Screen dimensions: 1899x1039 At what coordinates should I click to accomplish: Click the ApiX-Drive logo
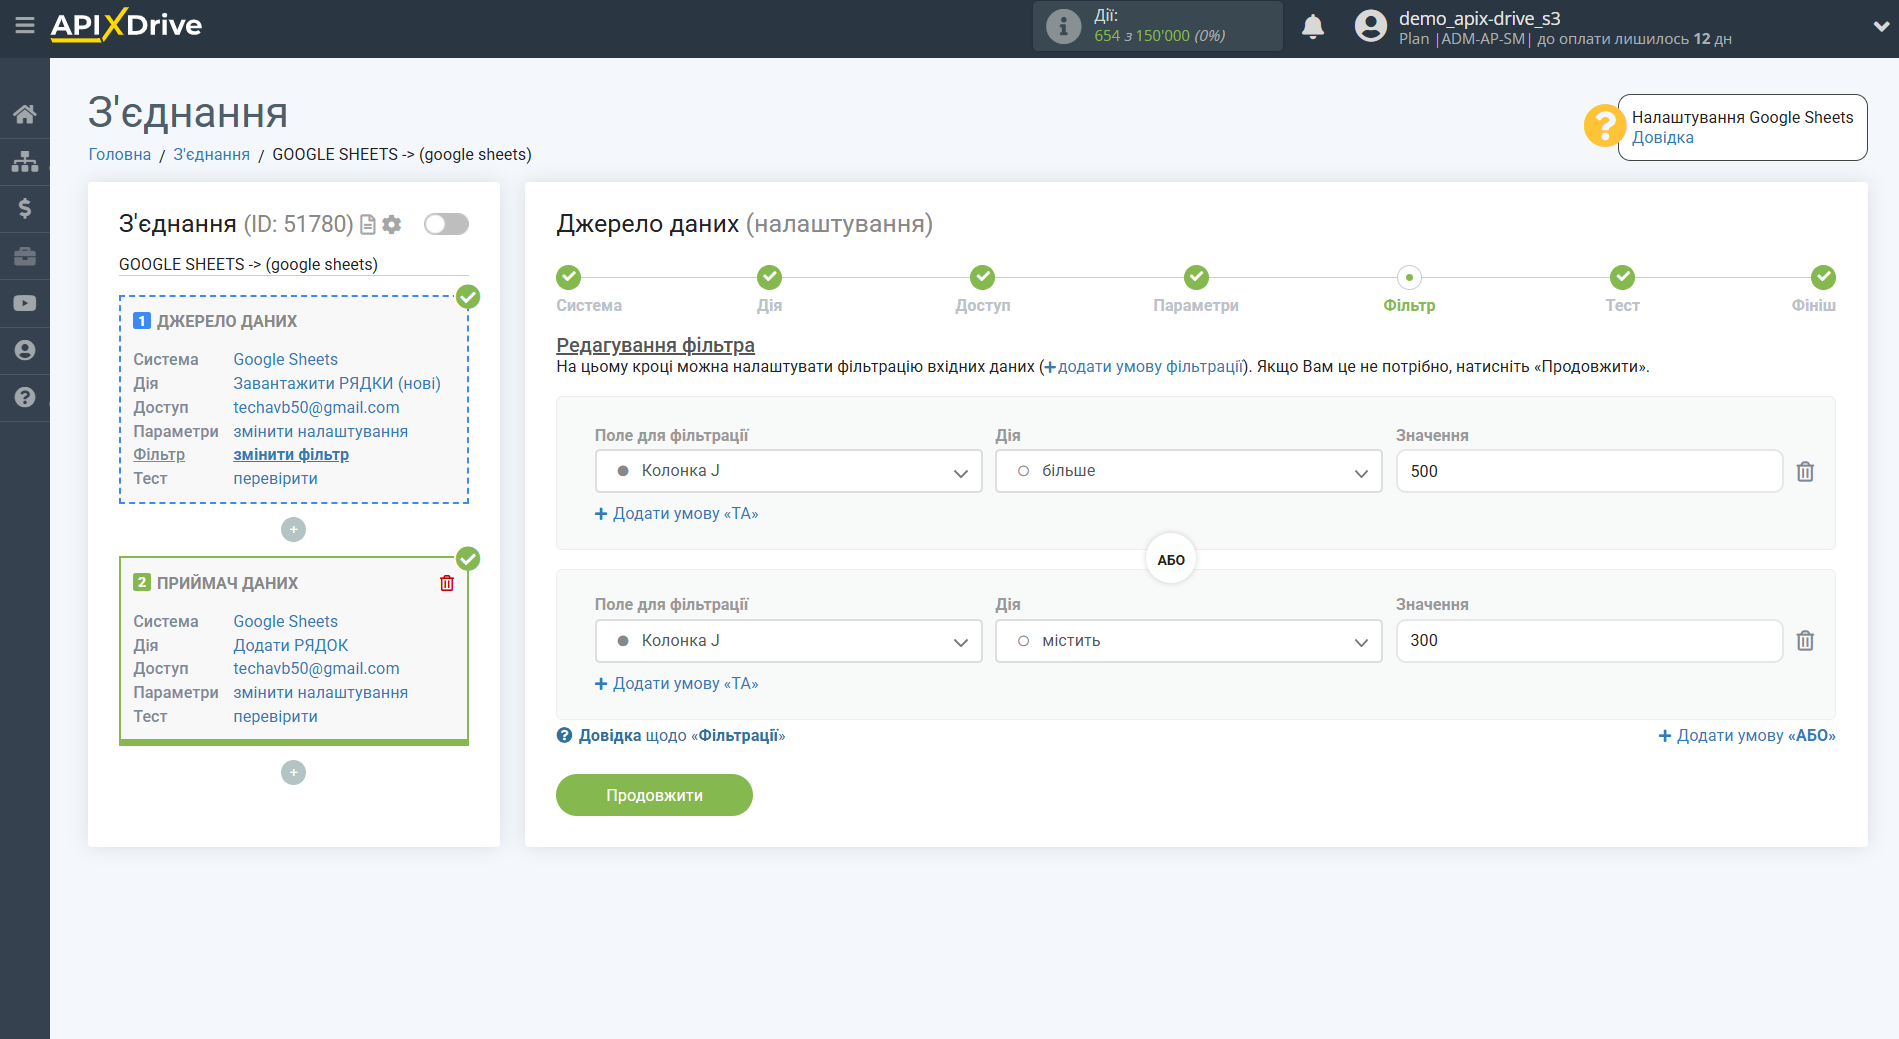[x=126, y=25]
